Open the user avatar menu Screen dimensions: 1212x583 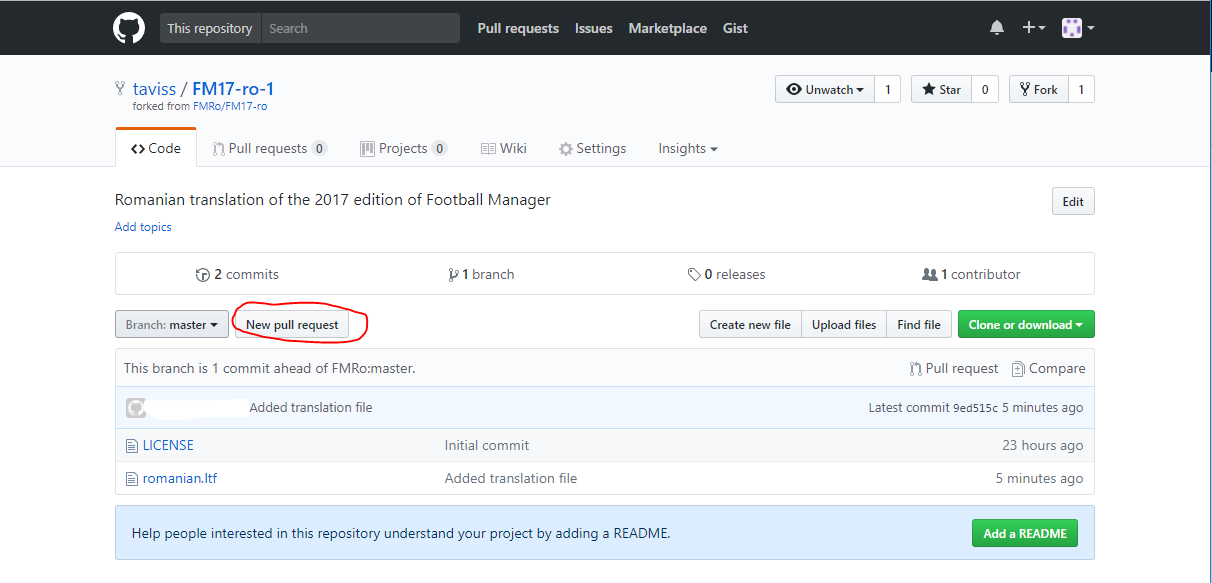click(1077, 28)
